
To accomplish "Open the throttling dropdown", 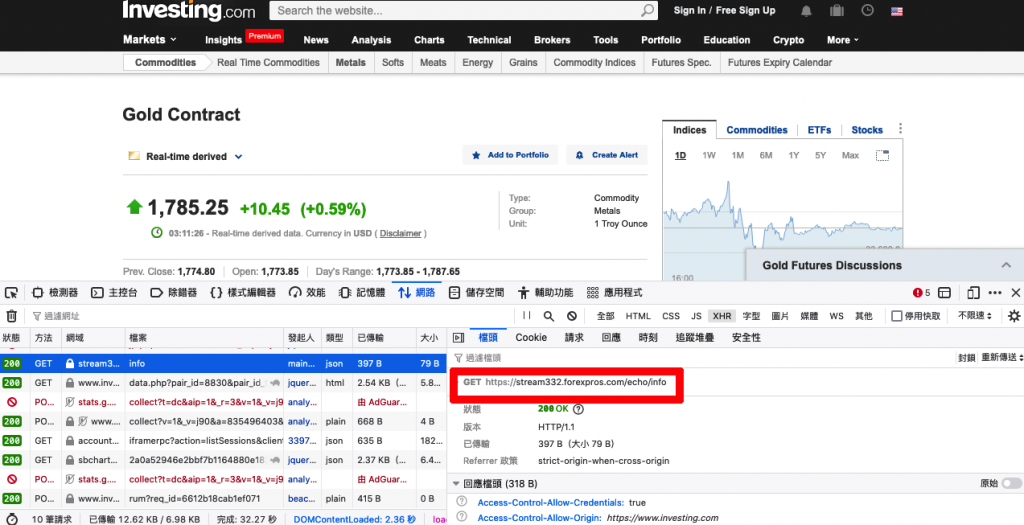I will click(x=975, y=316).
